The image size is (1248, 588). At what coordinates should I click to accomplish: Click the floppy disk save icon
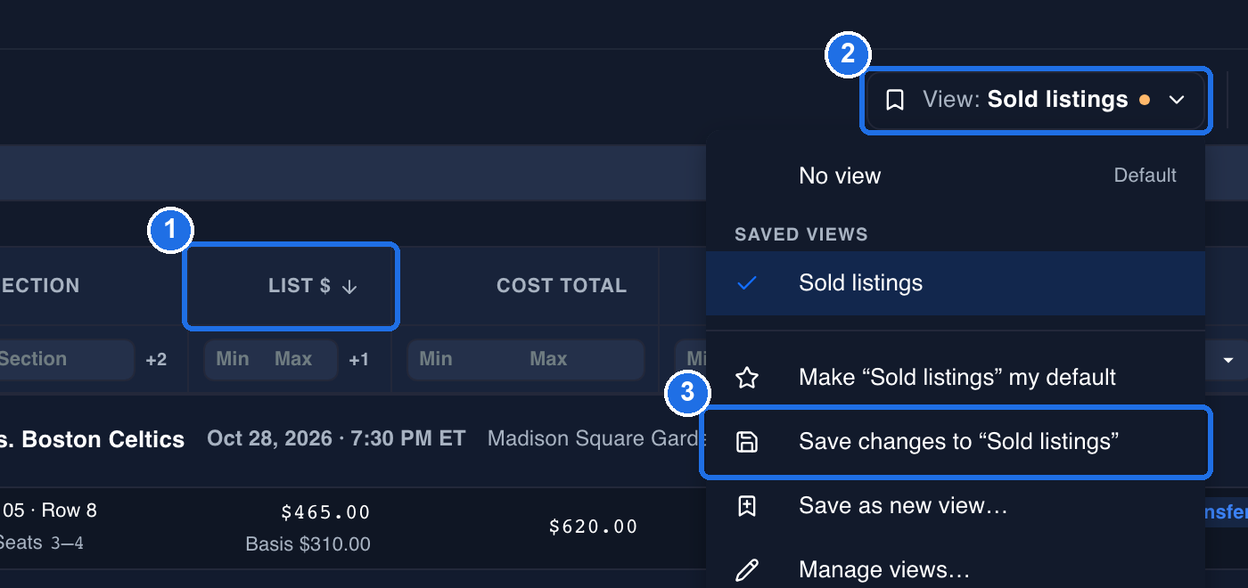tap(747, 441)
